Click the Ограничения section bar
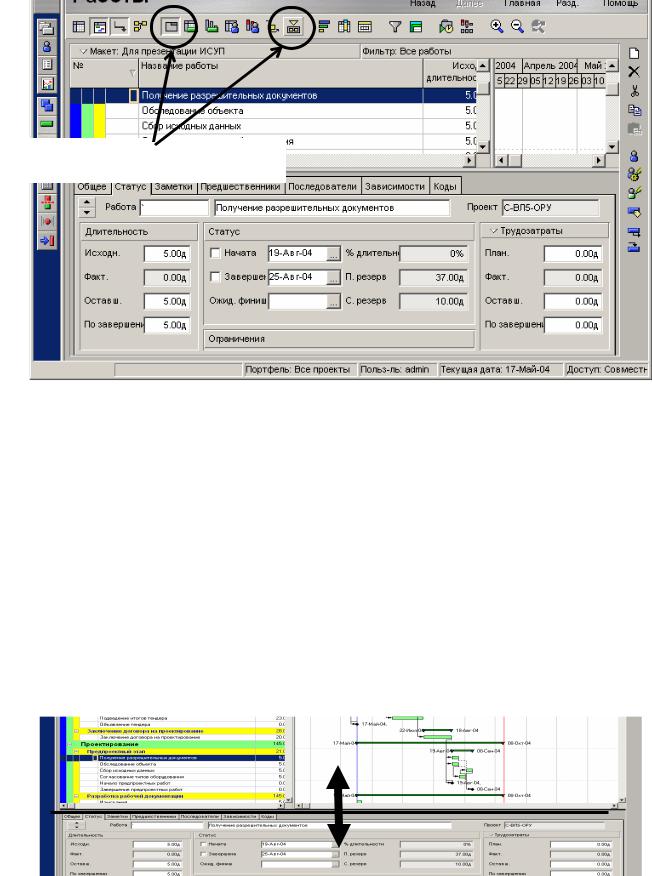 (x=339, y=339)
